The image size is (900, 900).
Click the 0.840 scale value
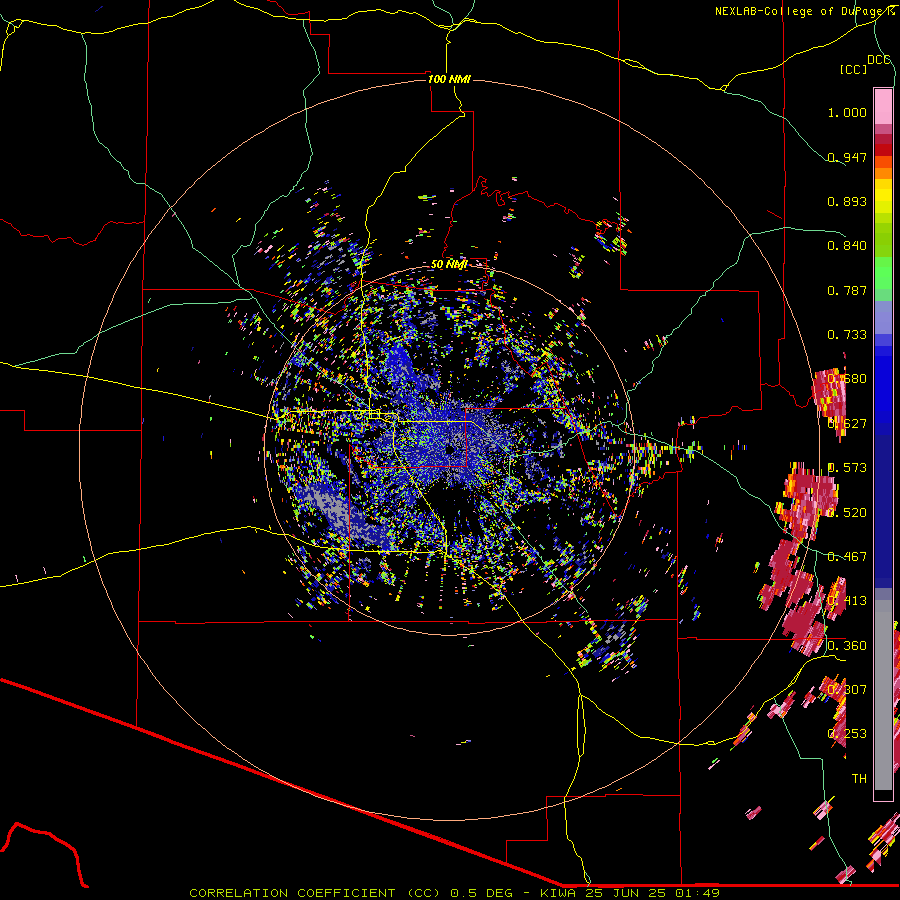[847, 246]
